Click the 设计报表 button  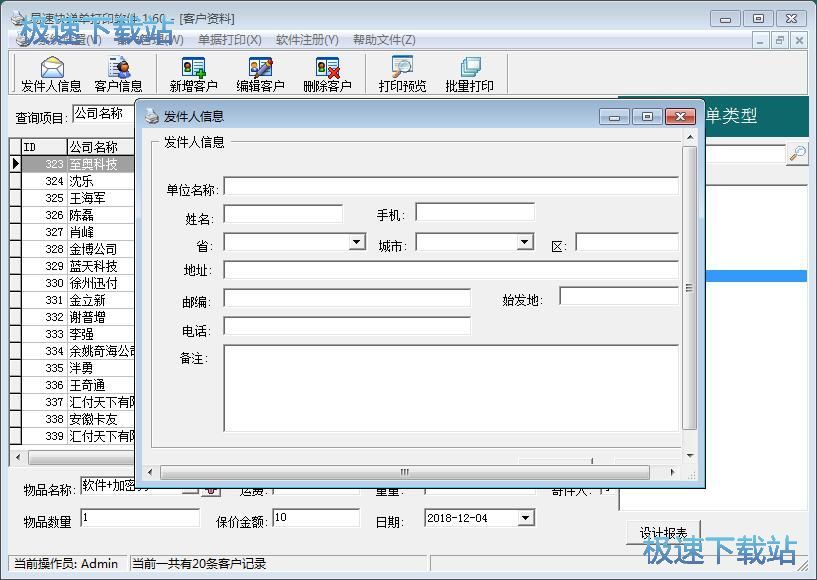[x=661, y=531]
